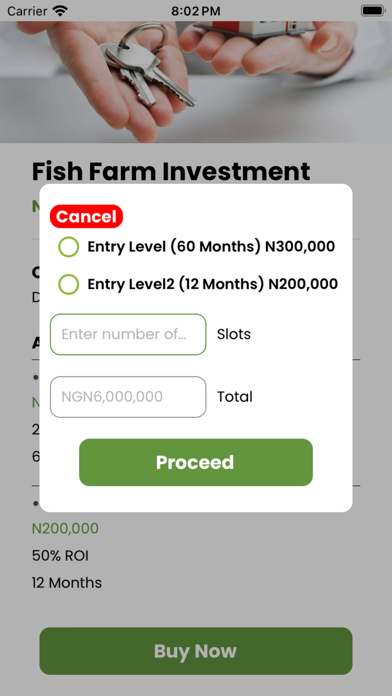Tap the 12 Months duration text
The image size is (392, 696).
[67, 583]
